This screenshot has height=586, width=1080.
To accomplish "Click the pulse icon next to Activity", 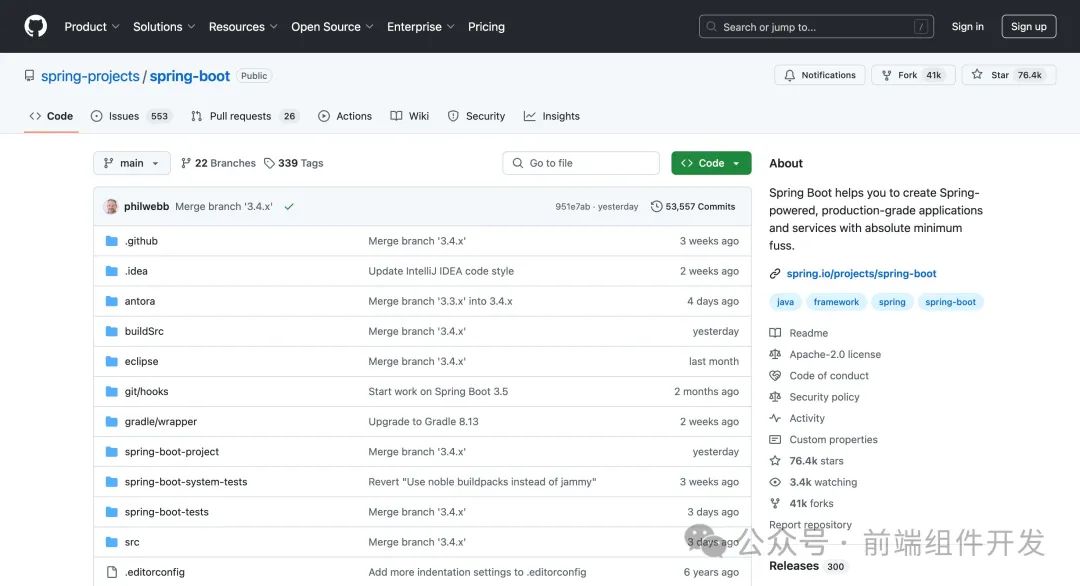I will click(x=775, y=419).
